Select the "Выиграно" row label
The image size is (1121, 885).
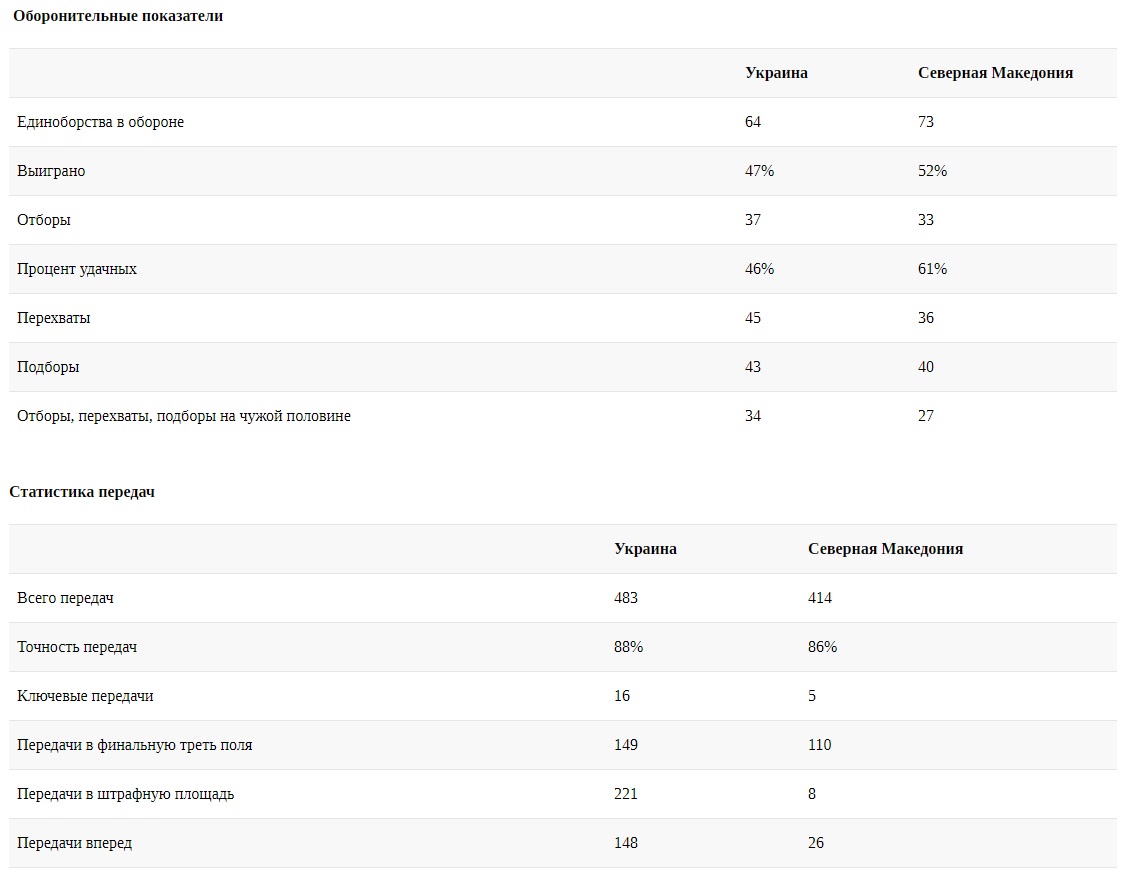pyautogui.click(x=51, y=171)
